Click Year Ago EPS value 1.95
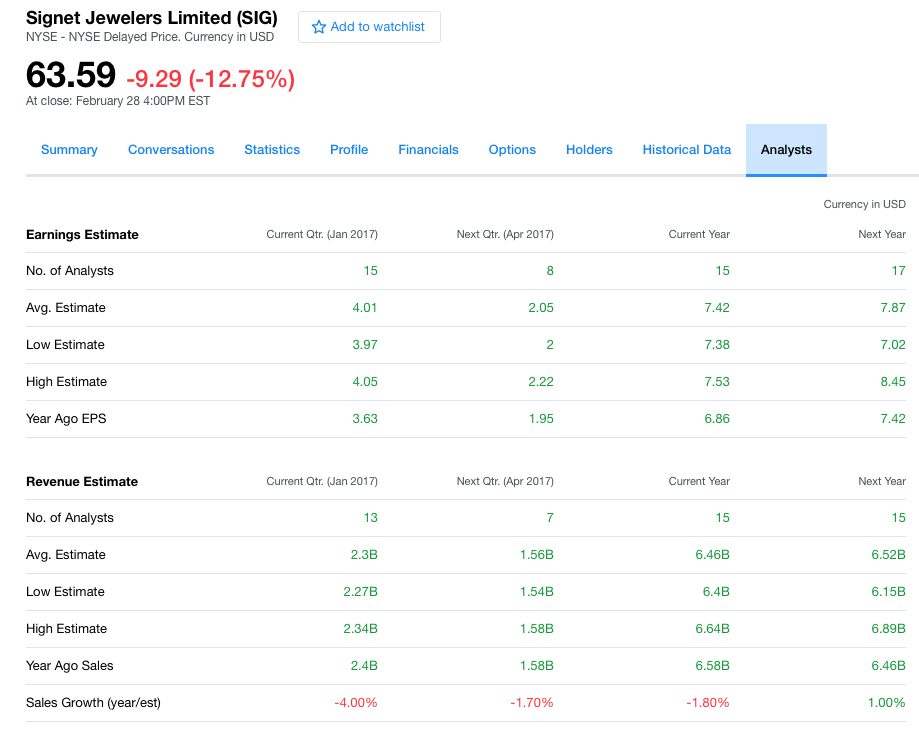Image resolution: width=919 pixels, height=735 pixels. point(541,418)
